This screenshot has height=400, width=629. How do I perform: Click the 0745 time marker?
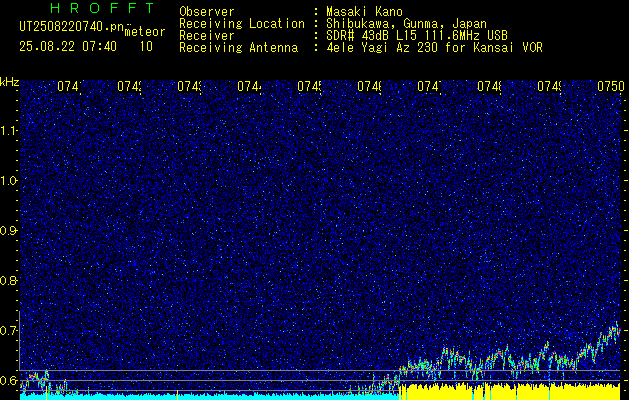[309, 86]
